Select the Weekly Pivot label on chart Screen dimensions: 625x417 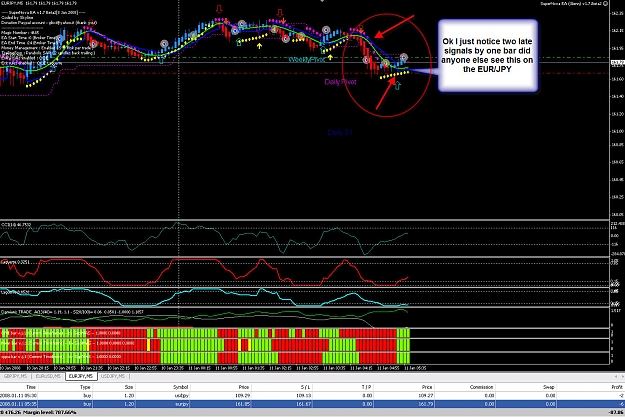307,60
